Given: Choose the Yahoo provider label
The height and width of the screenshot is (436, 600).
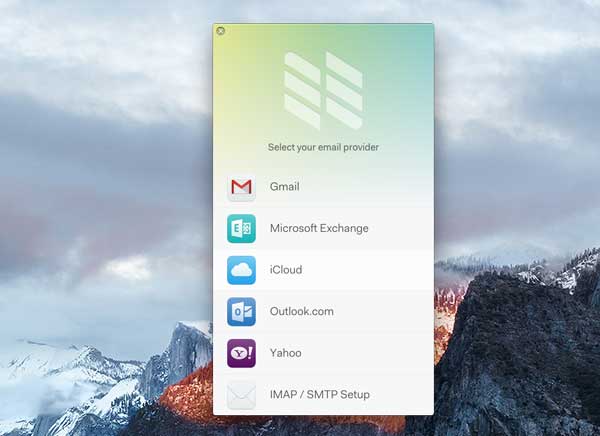Looking at the screenshot, I should click(x=285, y=353).
